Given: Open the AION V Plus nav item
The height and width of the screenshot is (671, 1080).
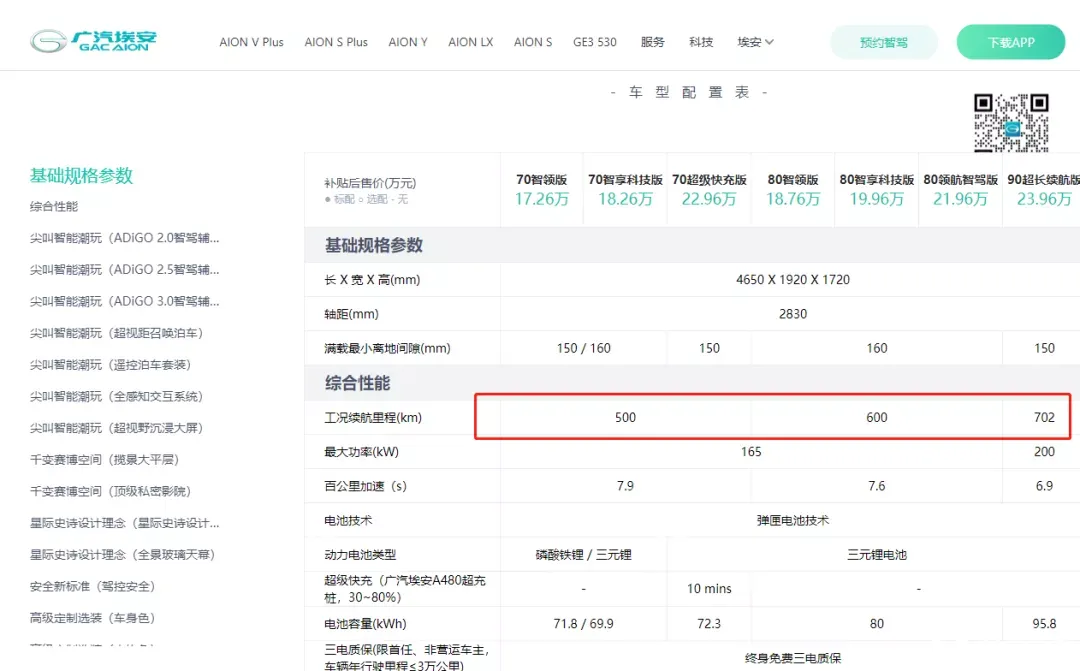Looking at the screenshot, I should pos(251,42).
